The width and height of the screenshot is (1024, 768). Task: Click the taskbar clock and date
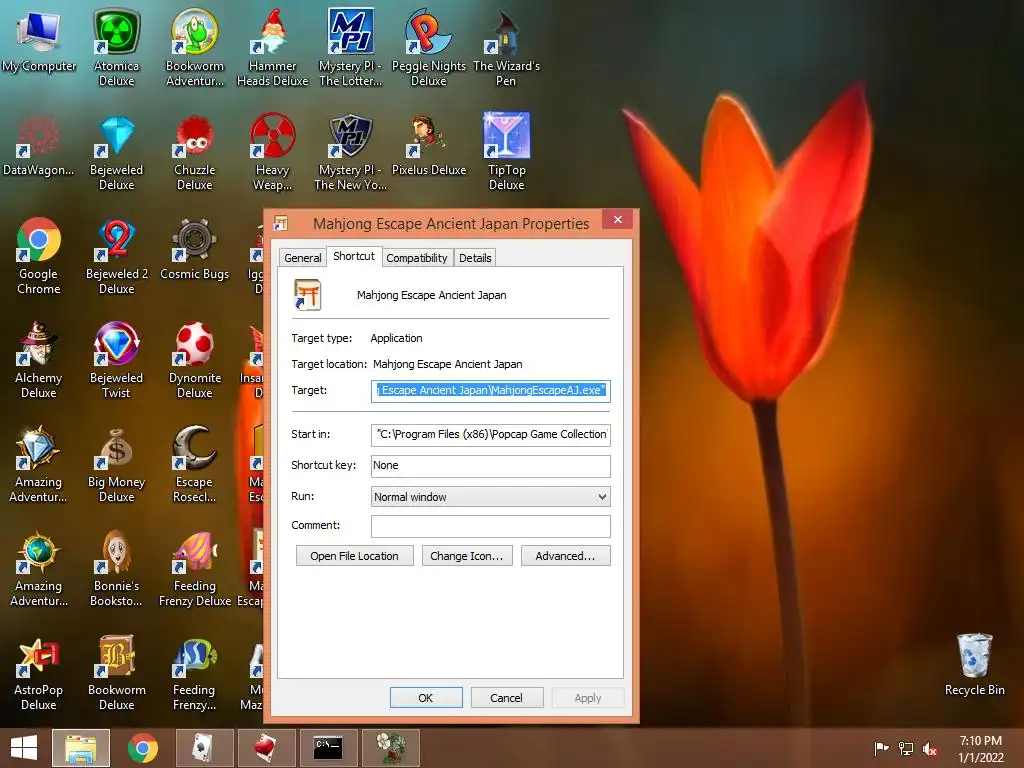coord(980,749)
